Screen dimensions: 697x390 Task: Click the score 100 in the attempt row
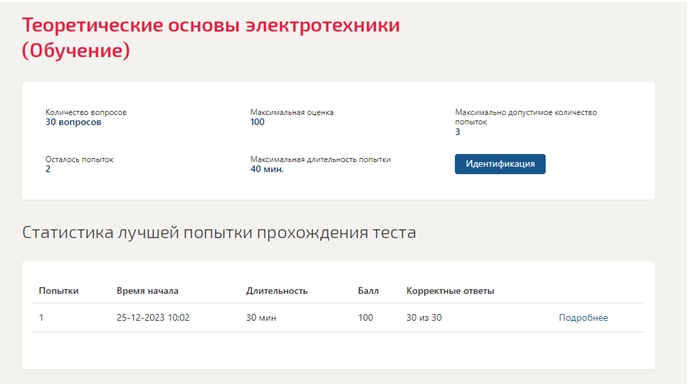coord(365,318)
